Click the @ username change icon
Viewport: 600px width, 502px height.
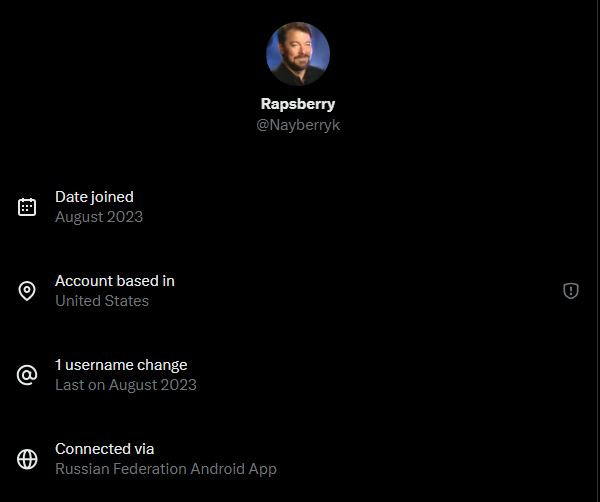tap(27, 375)
